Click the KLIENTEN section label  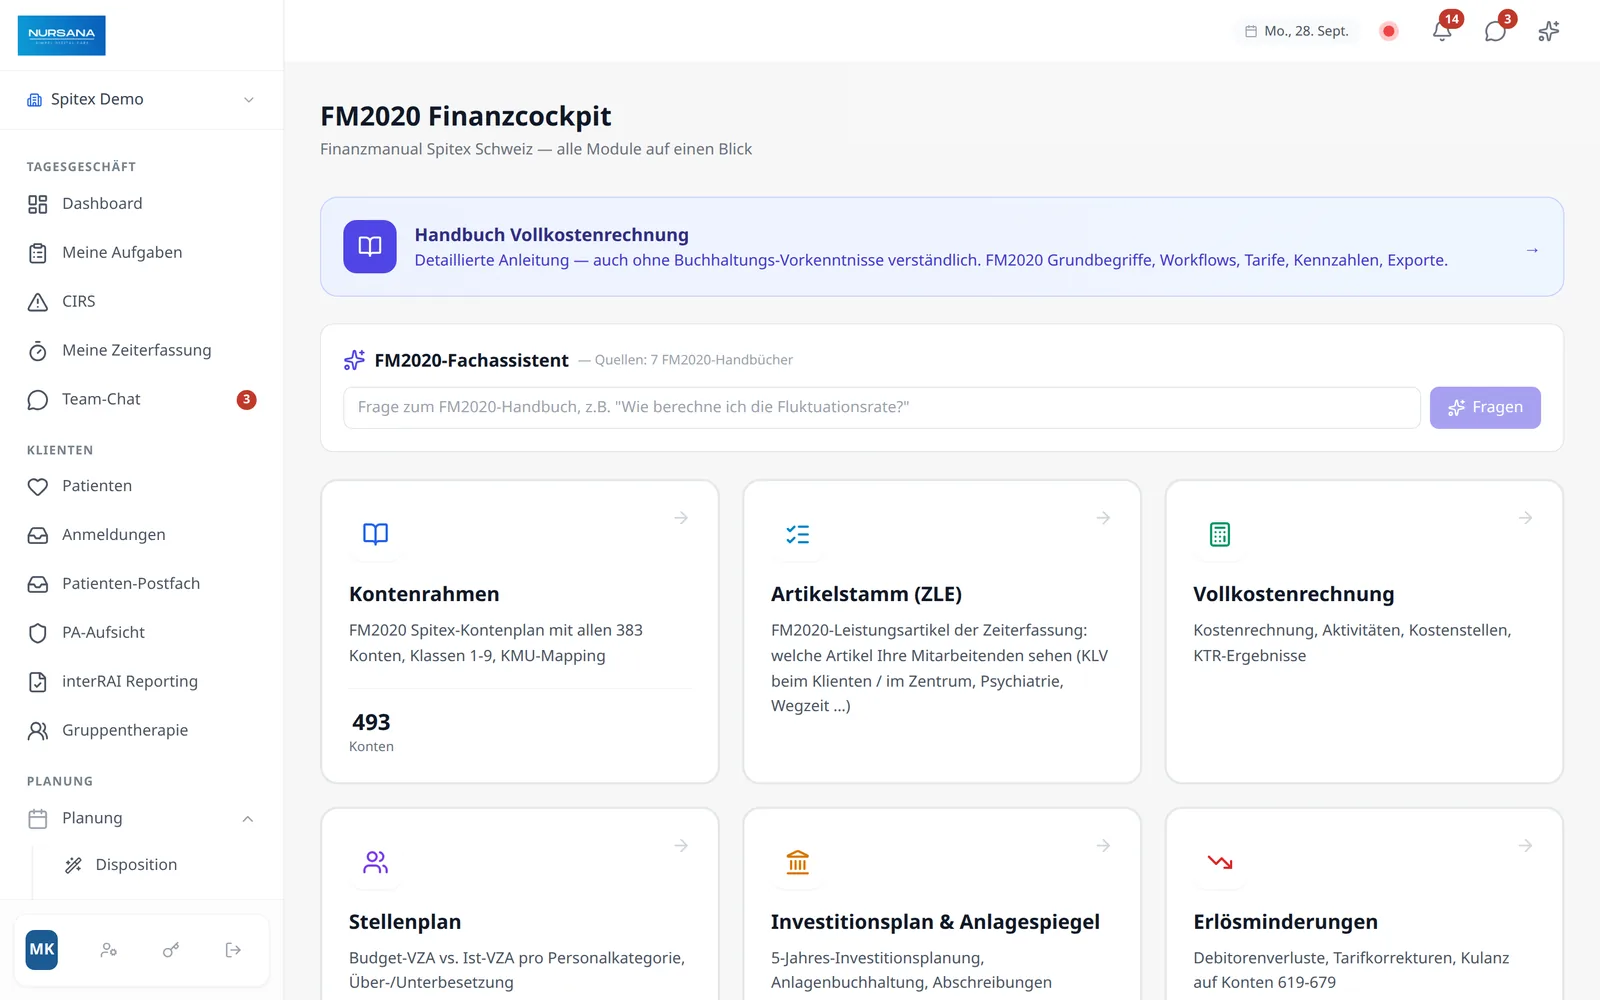(x=60, y=451)
